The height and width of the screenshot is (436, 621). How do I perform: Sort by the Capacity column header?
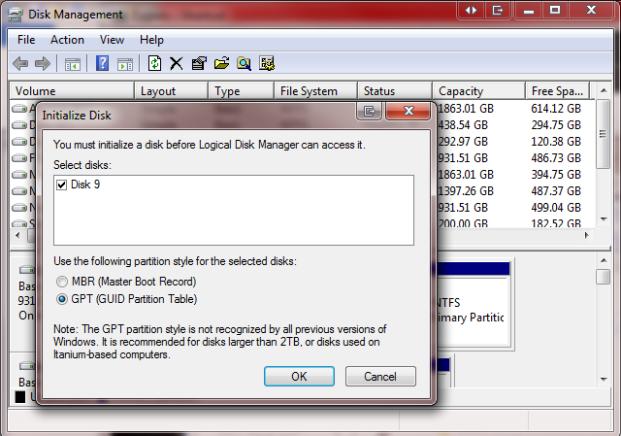(479, 91)
